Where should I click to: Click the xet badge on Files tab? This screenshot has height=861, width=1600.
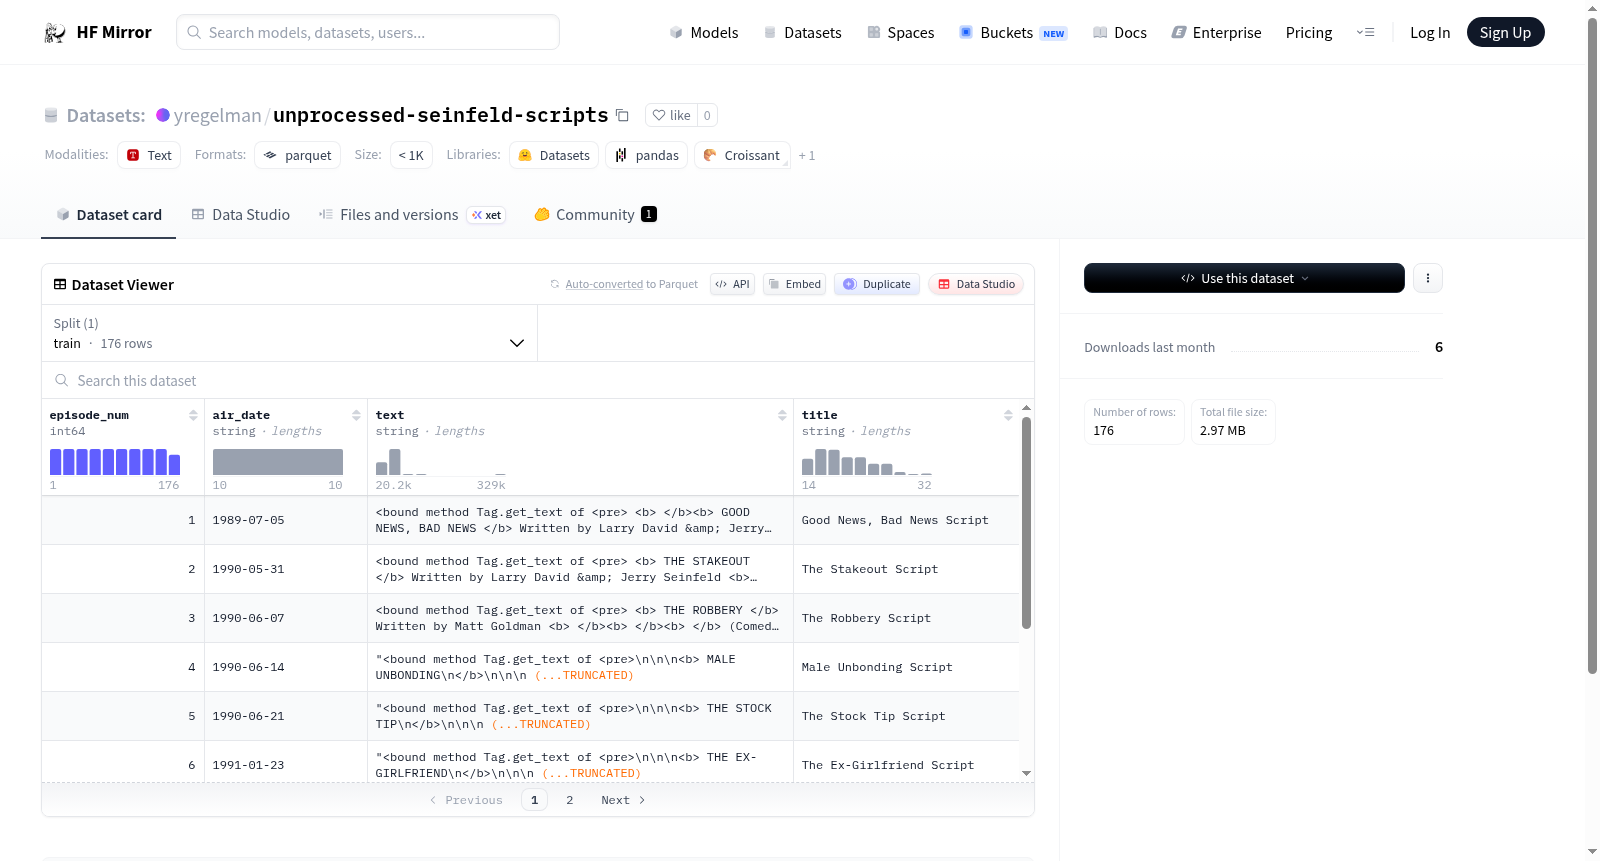click(486, 215)
